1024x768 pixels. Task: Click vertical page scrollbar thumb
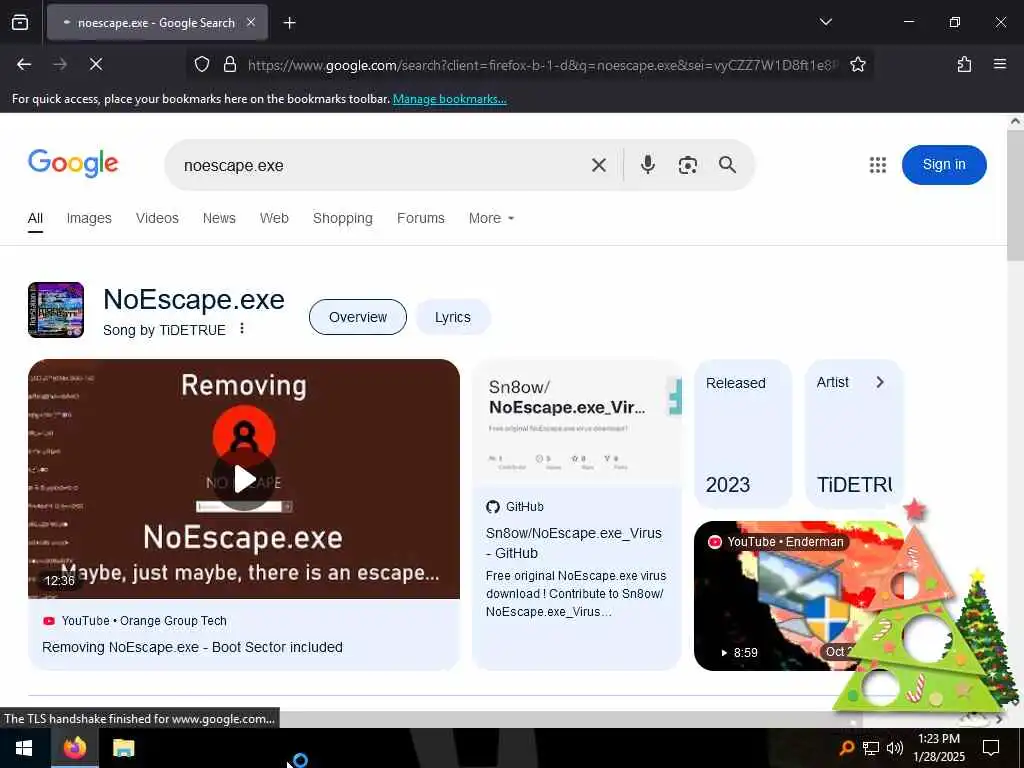tap(1015, 196)
